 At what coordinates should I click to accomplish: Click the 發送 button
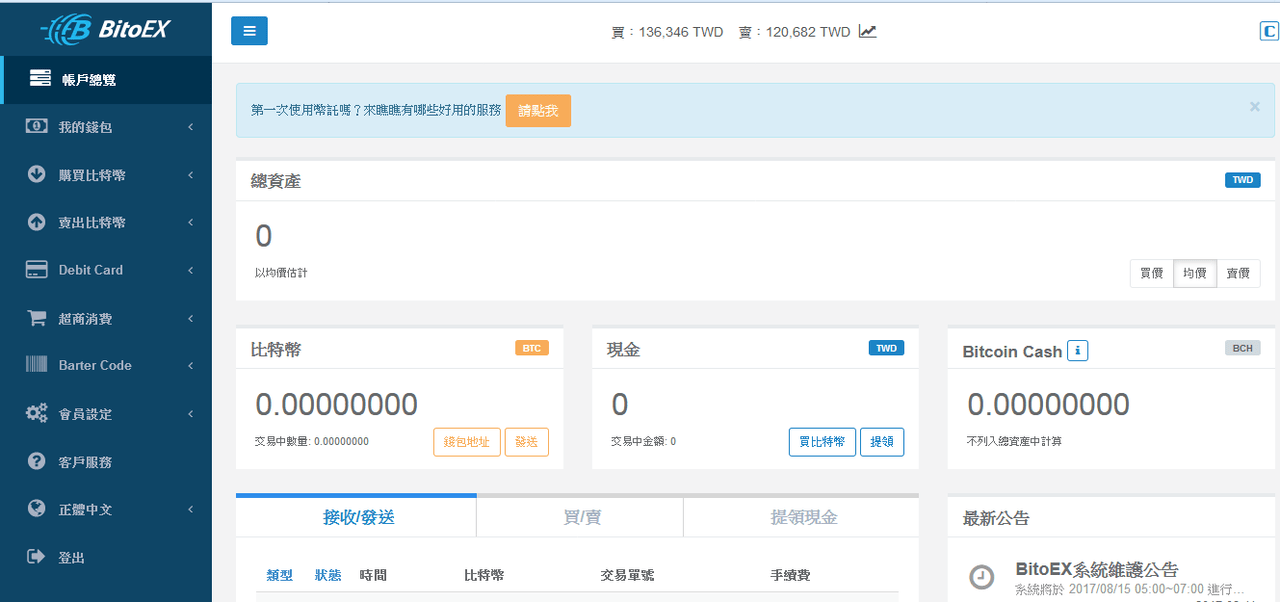point(527,442)
